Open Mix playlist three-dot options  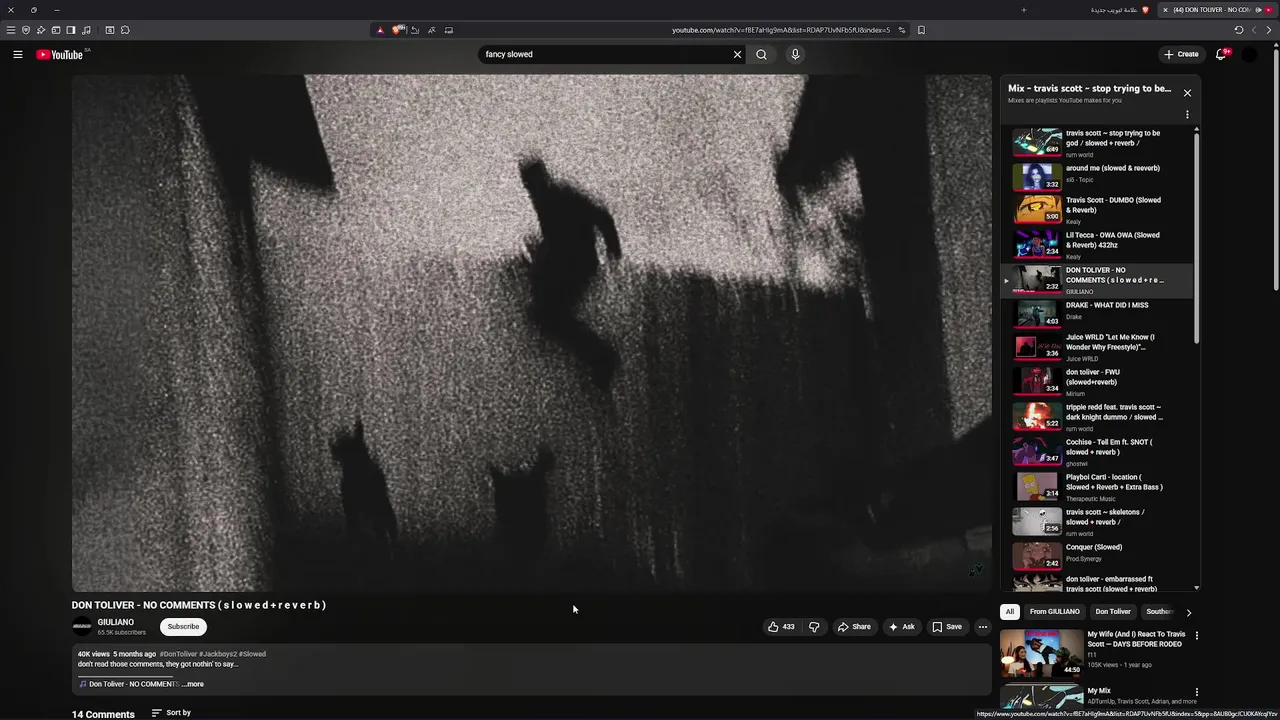(x=1187, y=114)
